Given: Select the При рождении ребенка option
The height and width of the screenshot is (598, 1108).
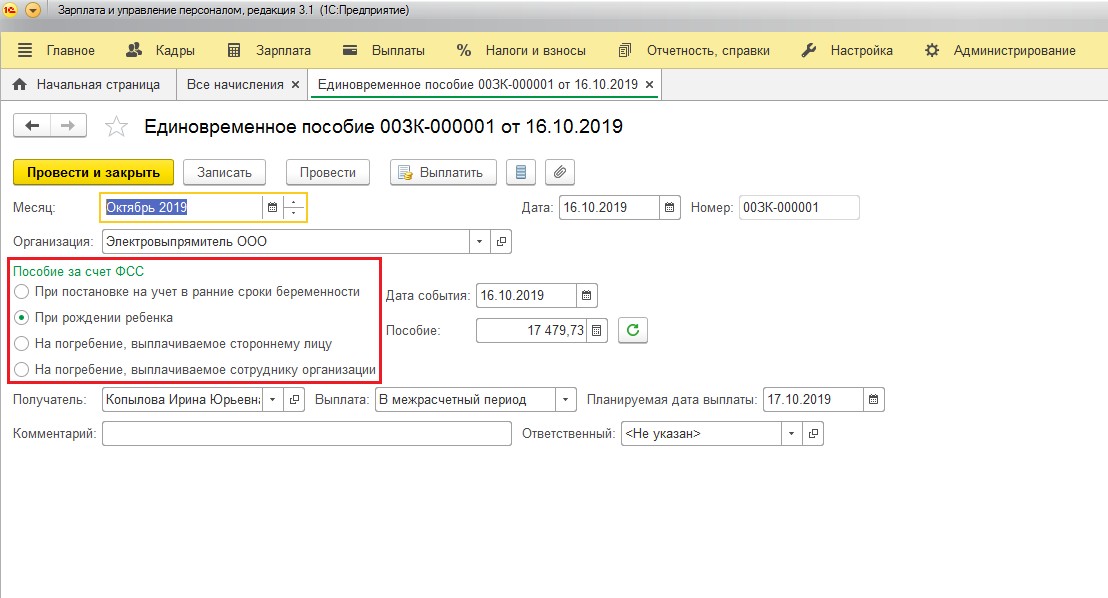Looking at the screenshot, I should [94, 318].
